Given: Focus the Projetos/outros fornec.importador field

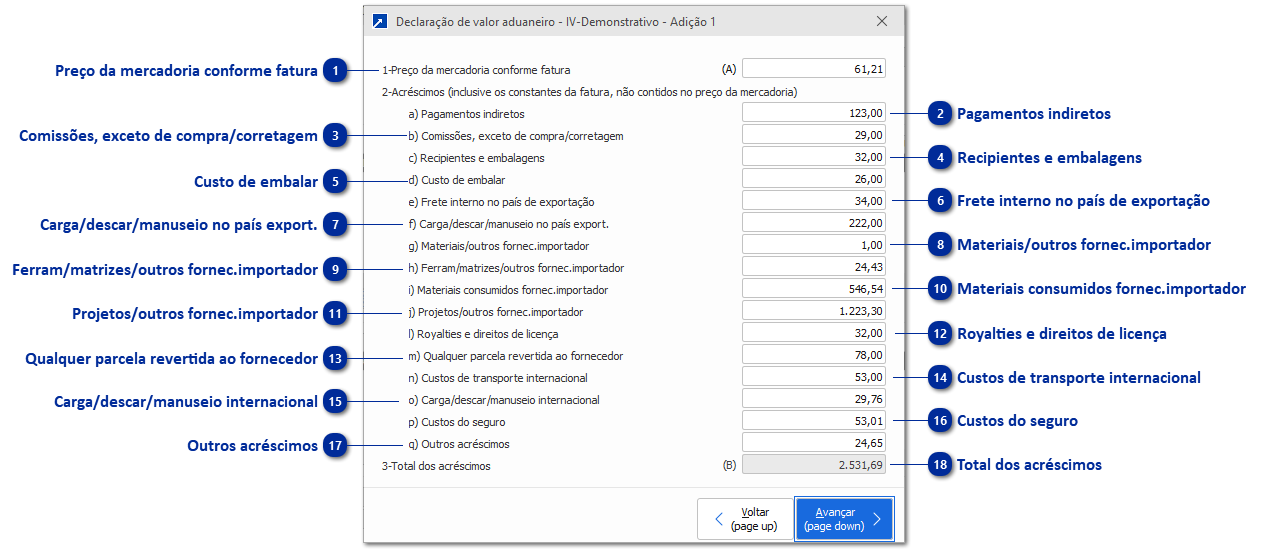Looking at the screenshot, I should [x=813, y=311].
